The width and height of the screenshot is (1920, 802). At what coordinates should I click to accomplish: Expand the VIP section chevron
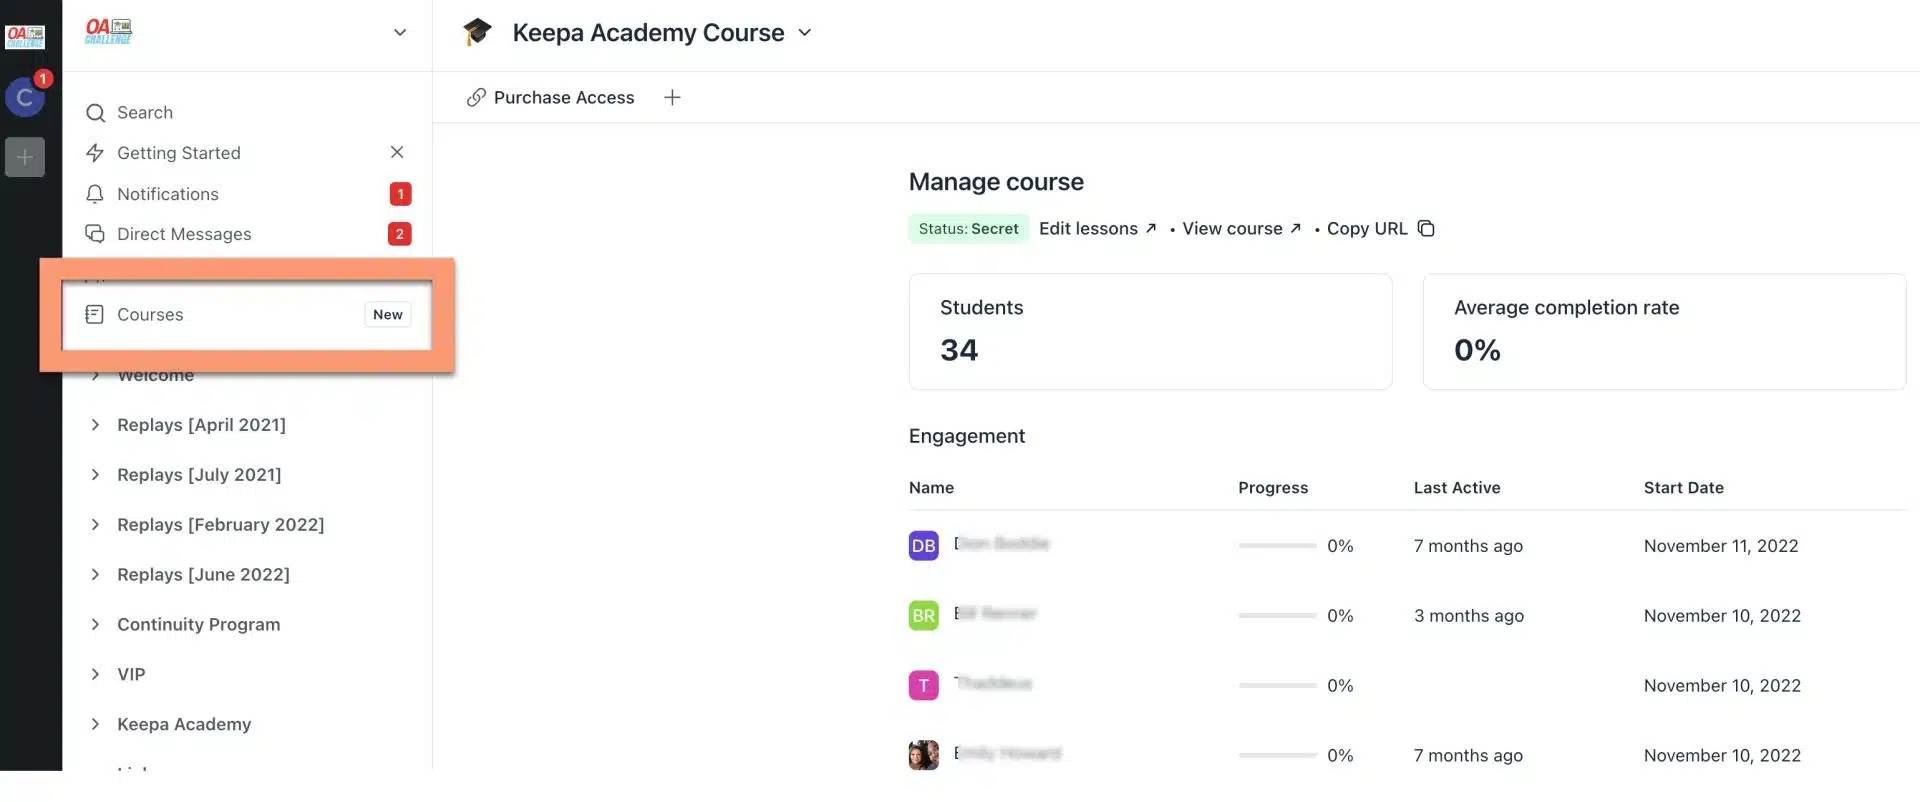[95, 675]
